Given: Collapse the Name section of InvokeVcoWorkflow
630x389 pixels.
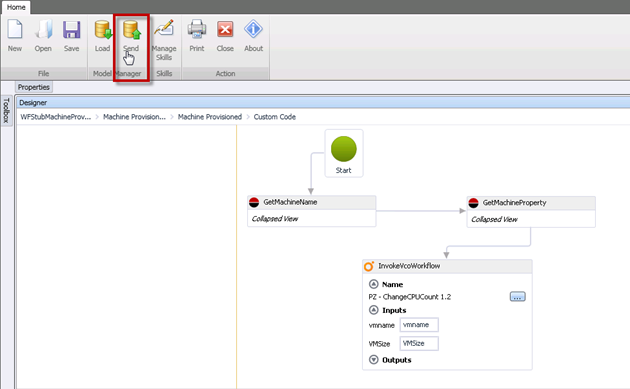Looking at the screenshot, I should coord(374,284).
